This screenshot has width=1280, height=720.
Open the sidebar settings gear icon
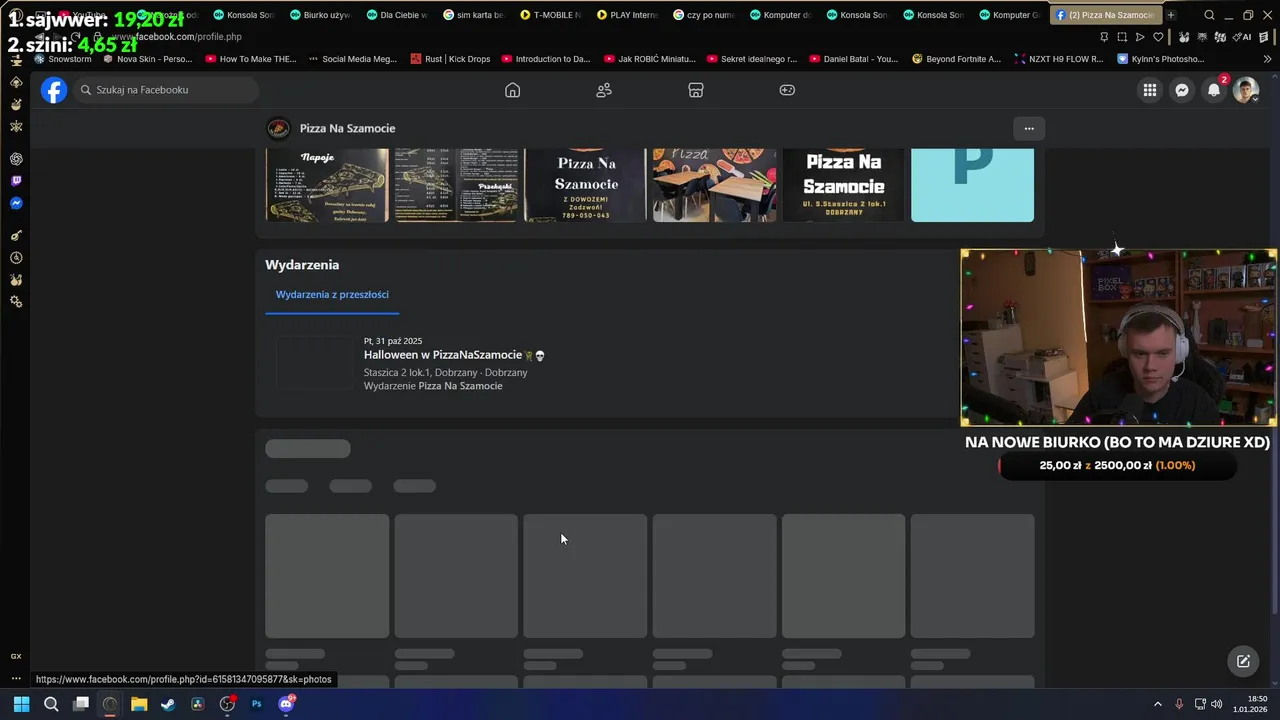(x=16, y=302)
